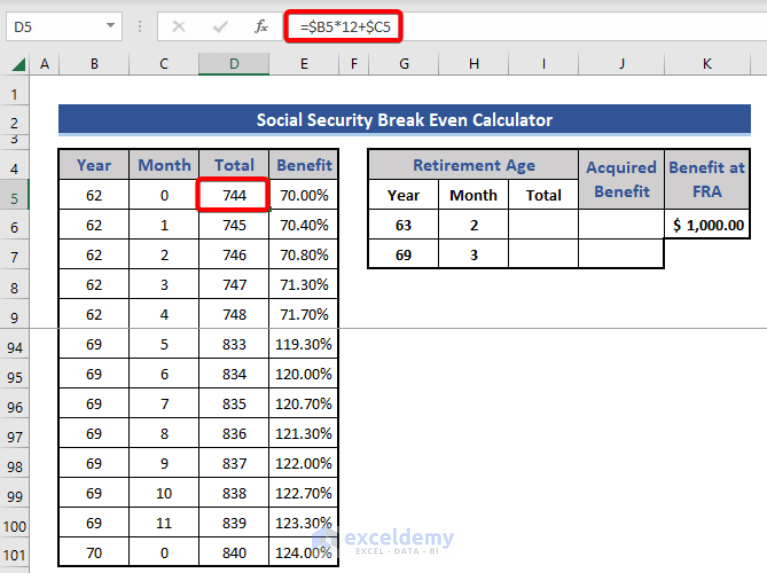Click the Acquired Benefit header
767x573 pixels.
click(x=621, y=180)
